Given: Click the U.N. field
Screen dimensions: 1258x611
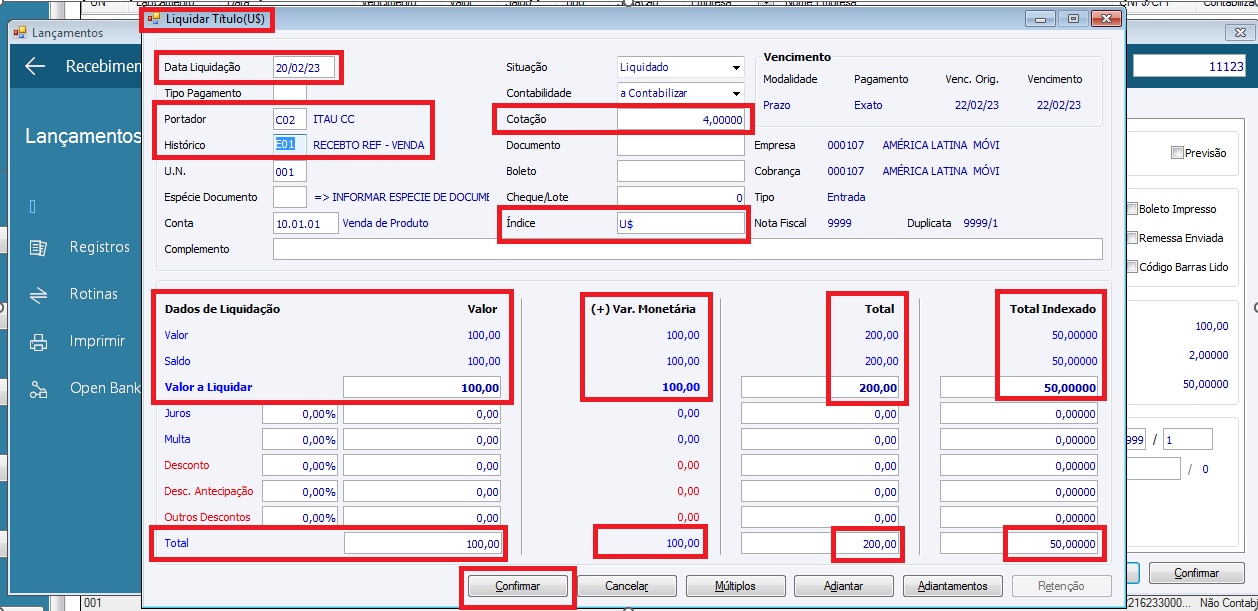Looking at the screenshot, I should click(x=290, y=171).
